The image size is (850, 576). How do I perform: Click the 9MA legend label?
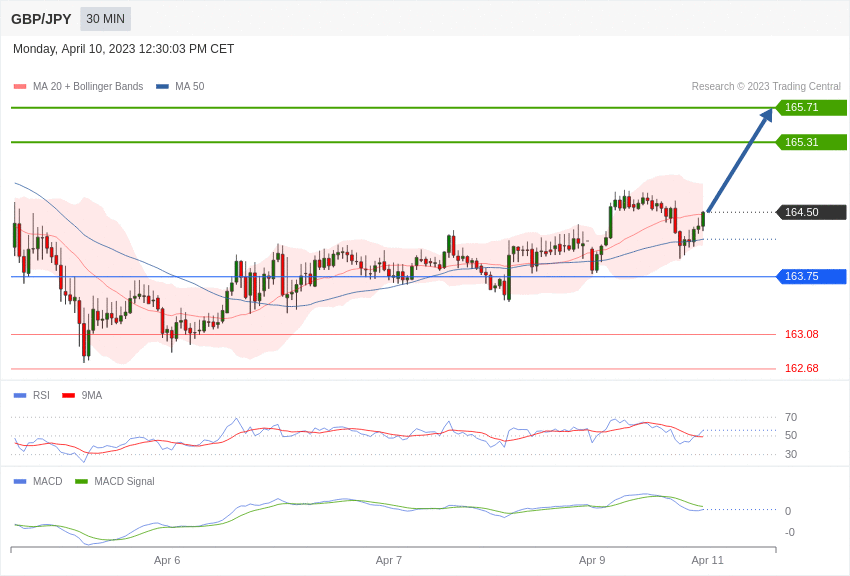pos(92,396)
